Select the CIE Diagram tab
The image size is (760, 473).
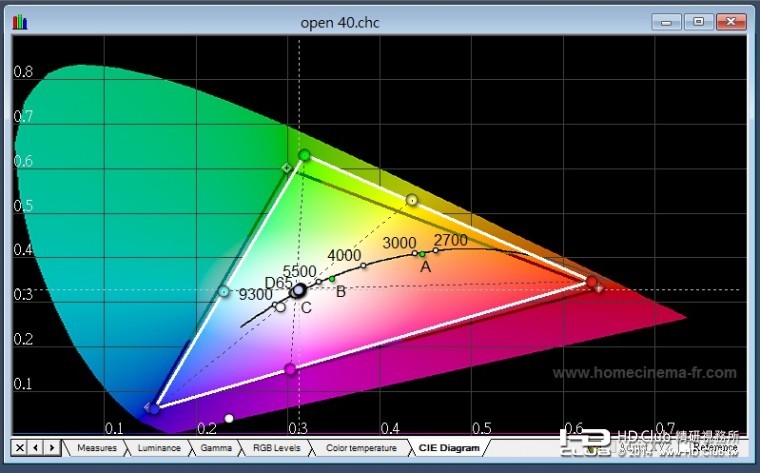point(449,448)
